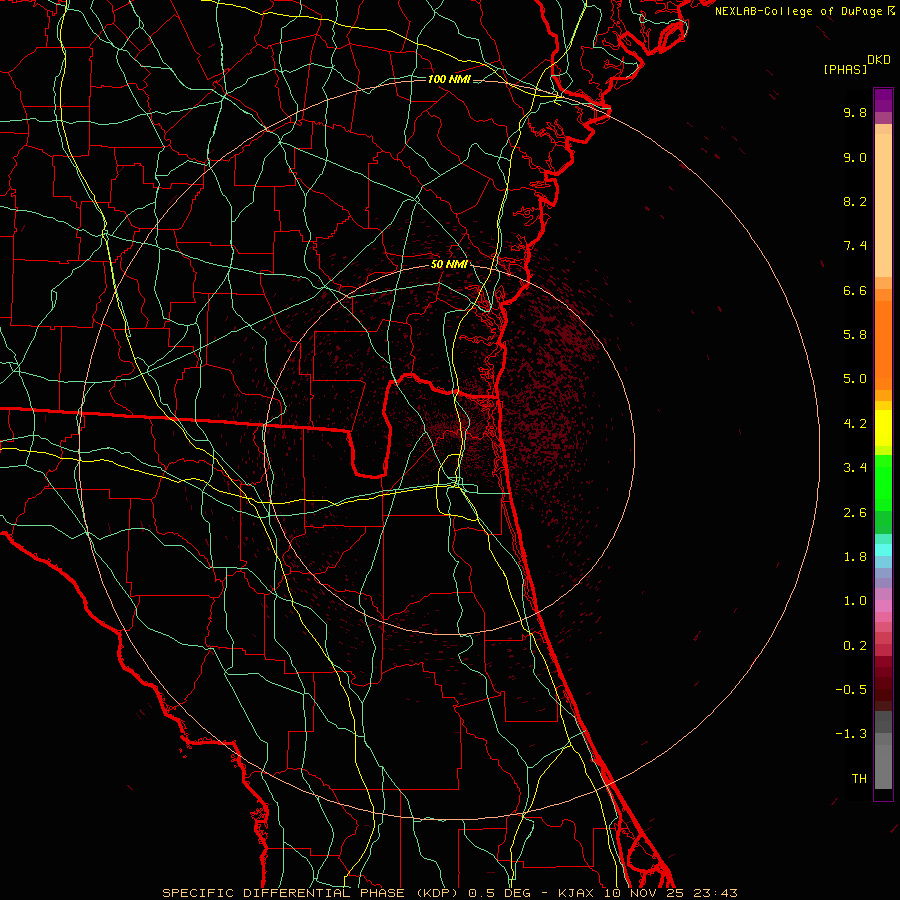
Task: Click the 100 NMI range ring label
Action: (x=448, y=78)
